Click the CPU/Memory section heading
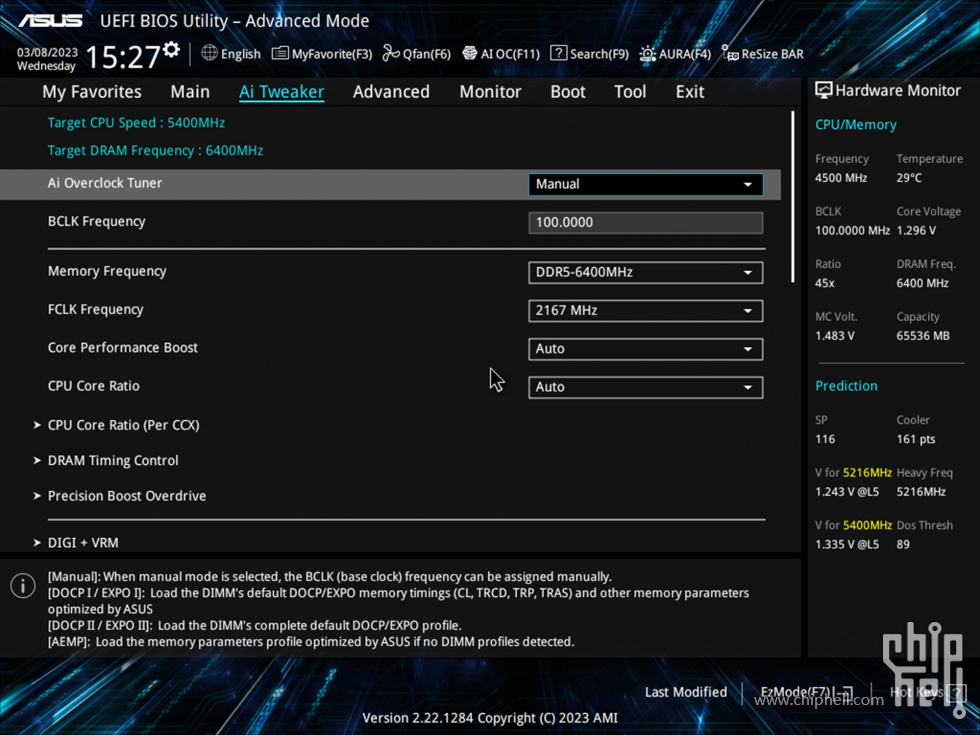The image size is (980, 735). [856, 125]
